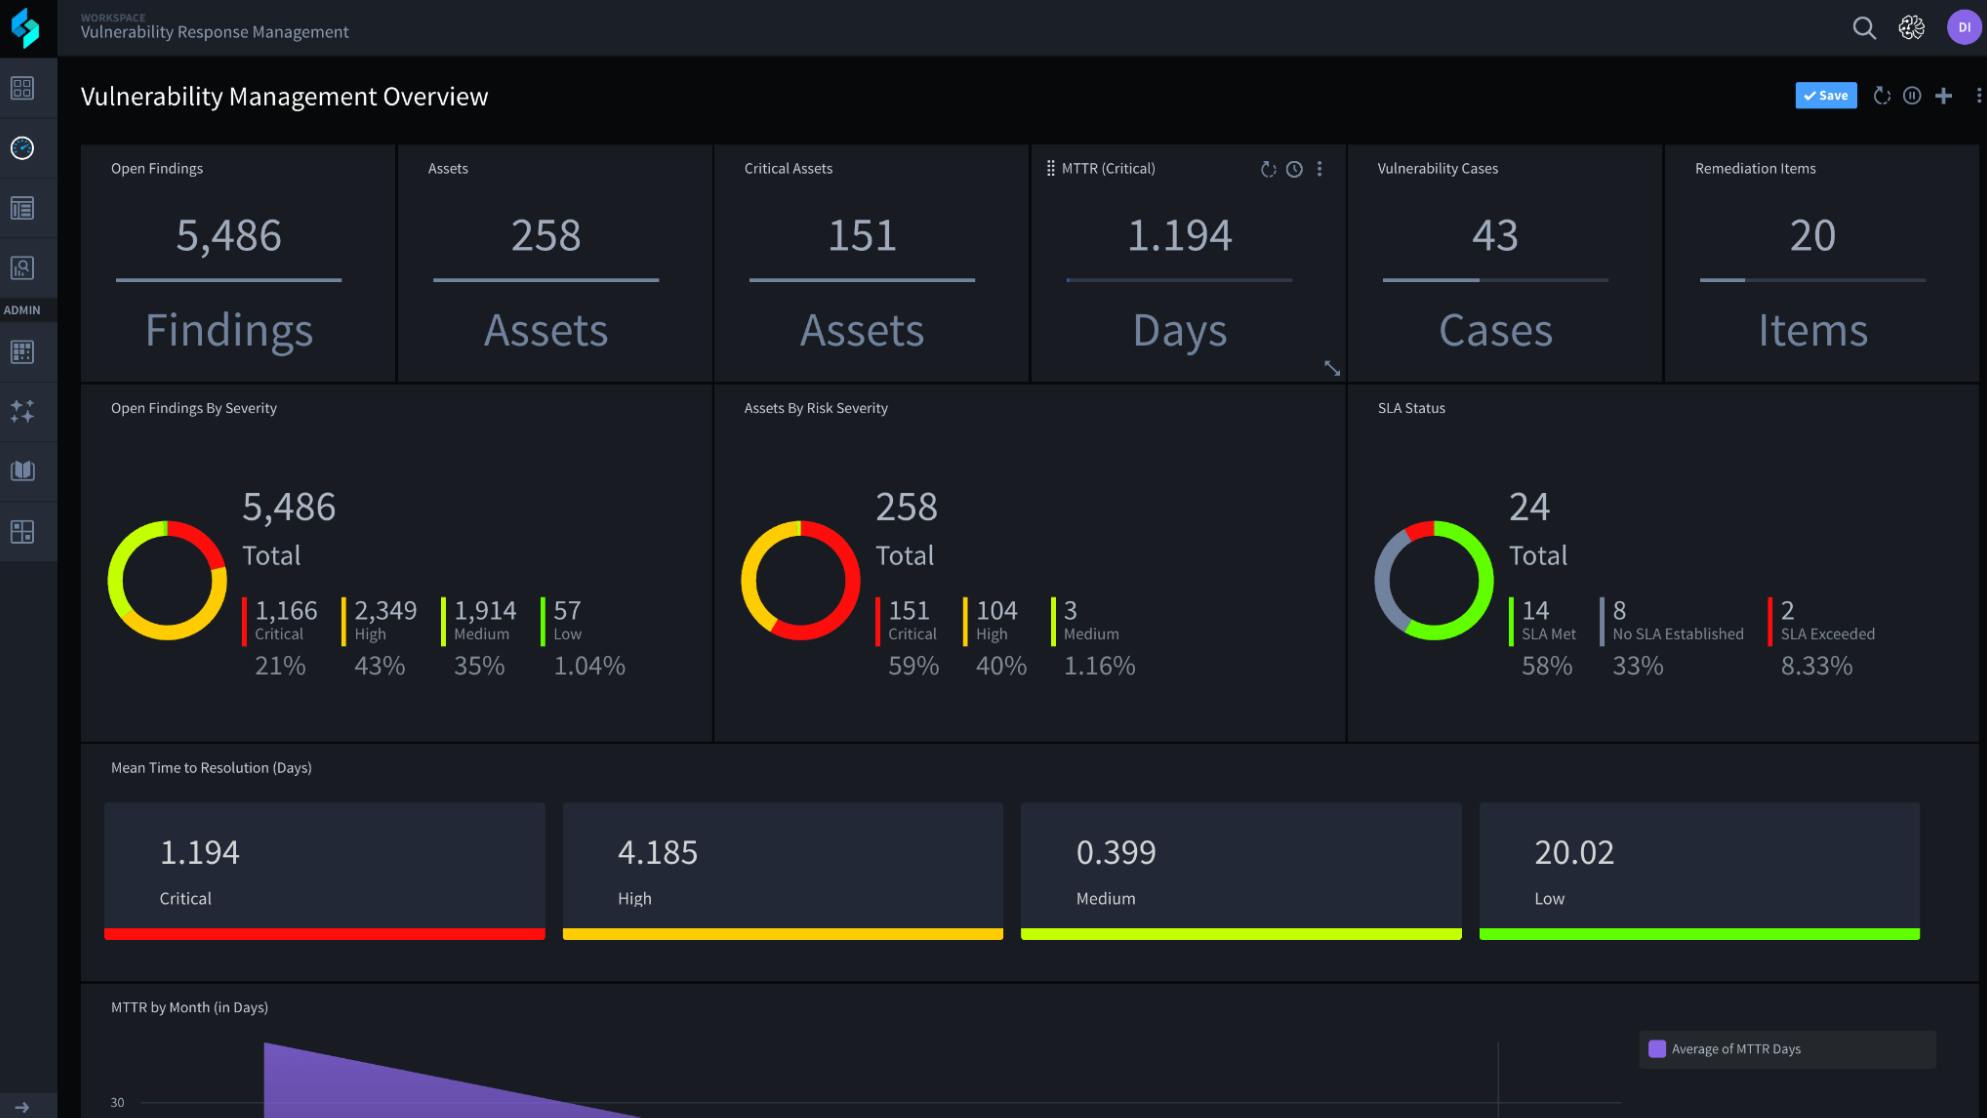Screen dimensions: 1987x1118
Task: Open the AI brain assistant icon
Action: click(1911, 28)
